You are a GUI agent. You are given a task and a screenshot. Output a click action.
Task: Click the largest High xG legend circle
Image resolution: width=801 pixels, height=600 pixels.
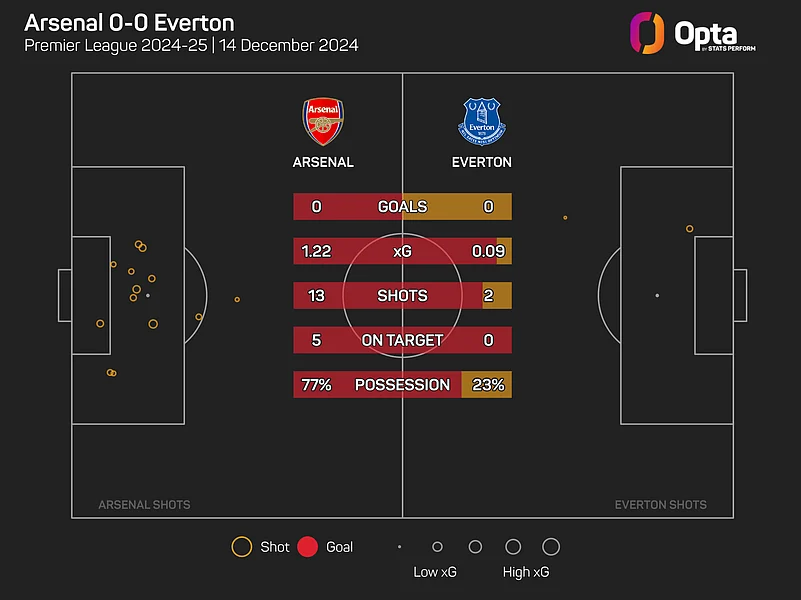coord(550,547)
